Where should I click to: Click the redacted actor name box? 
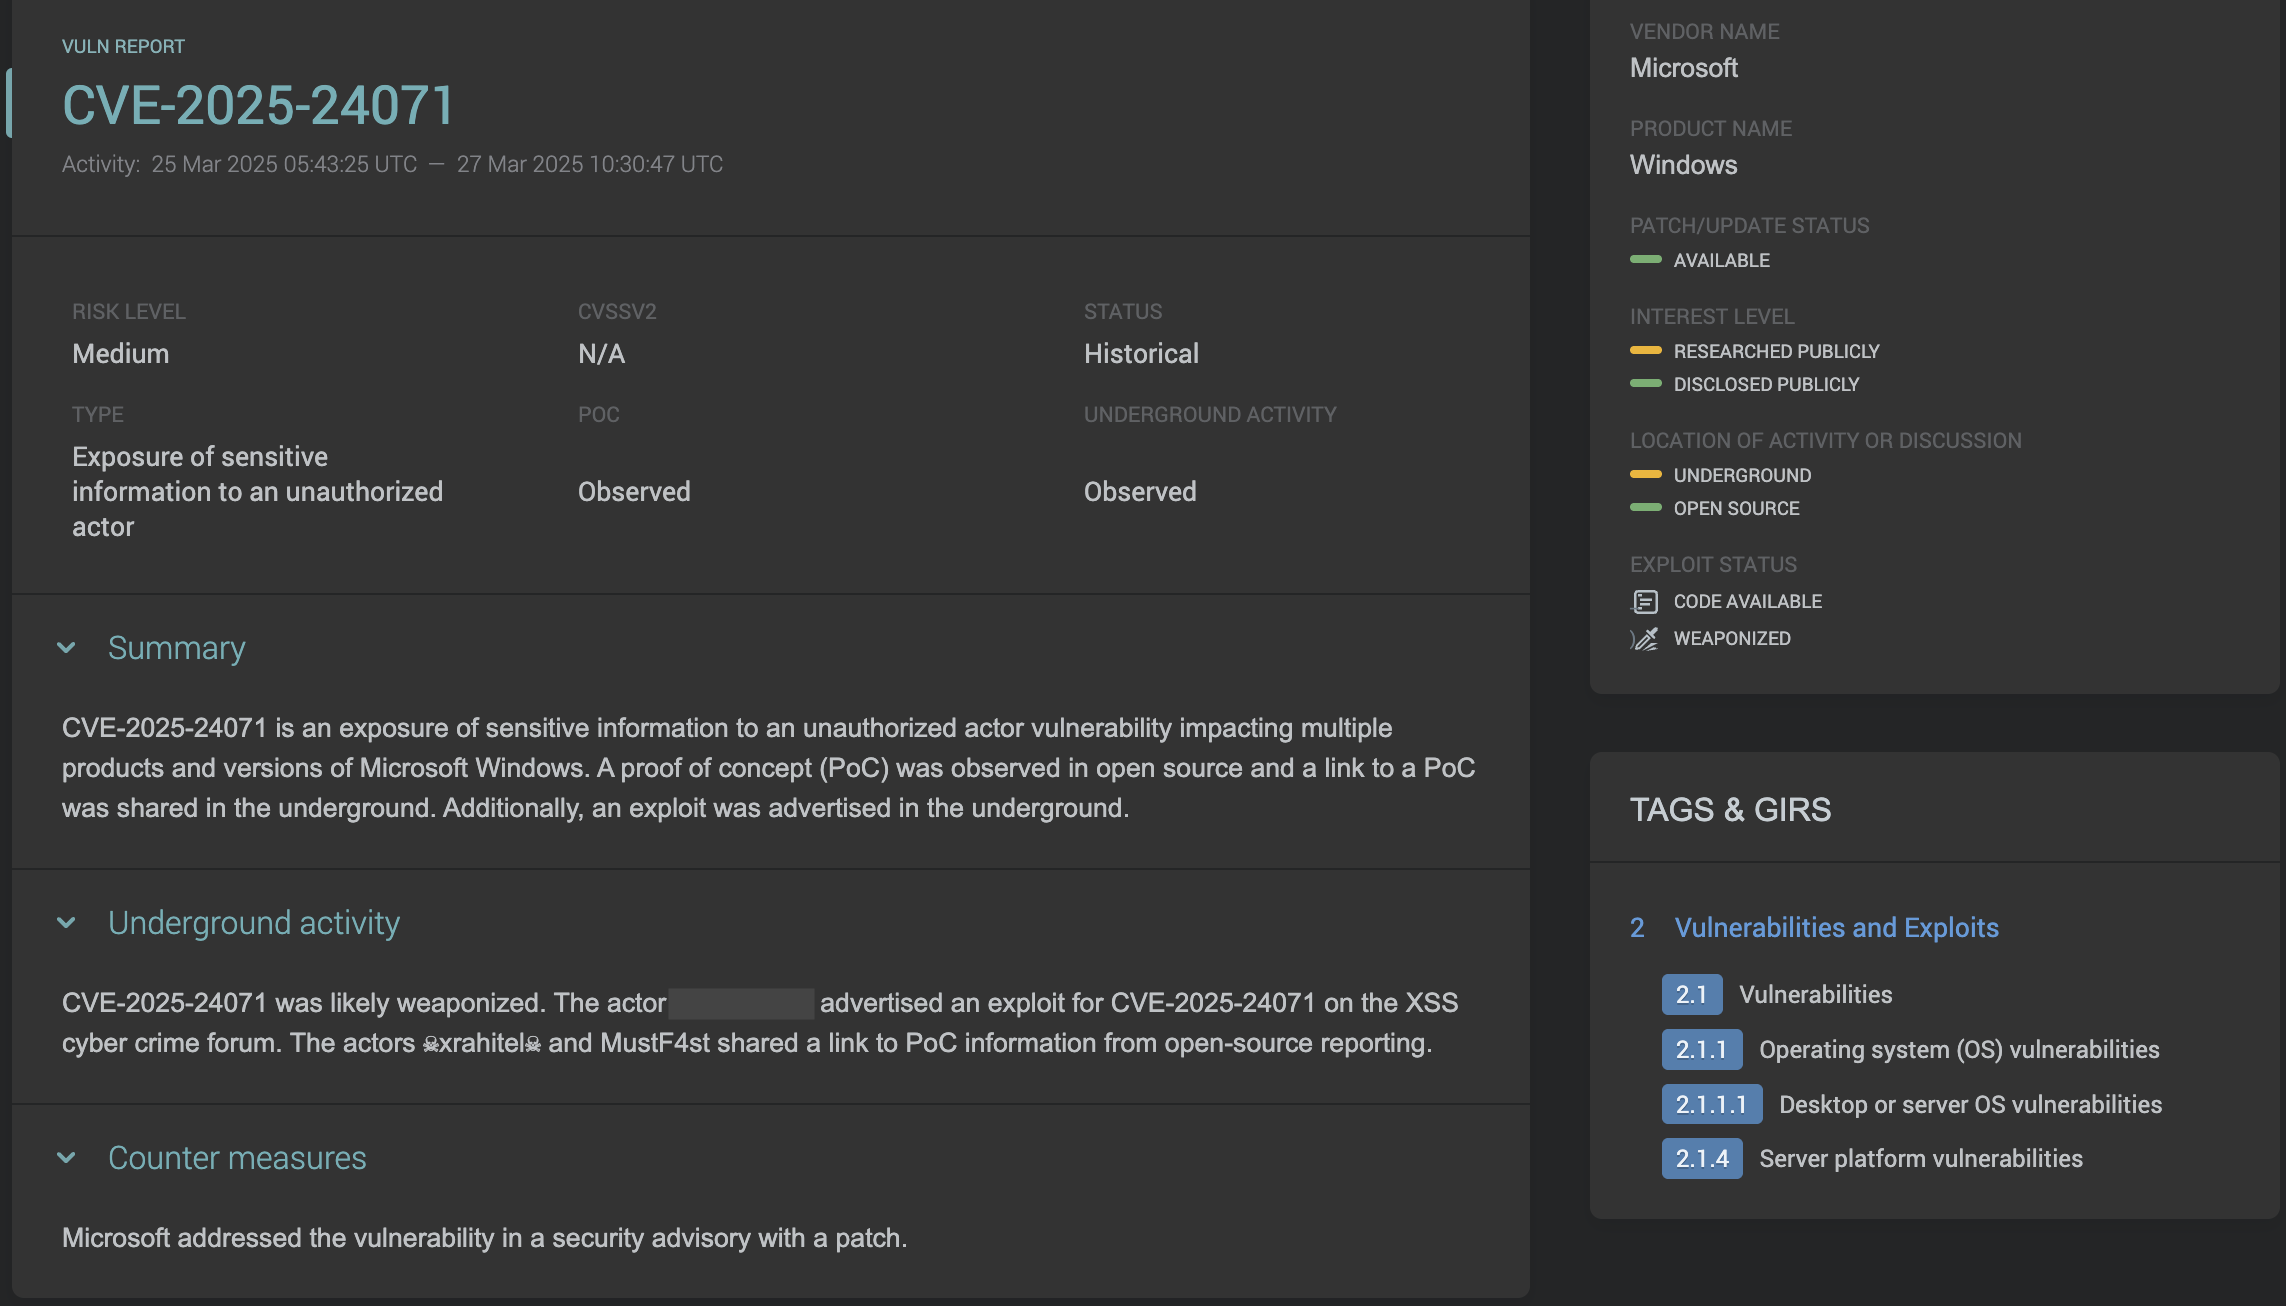[x=741, y=1003]
